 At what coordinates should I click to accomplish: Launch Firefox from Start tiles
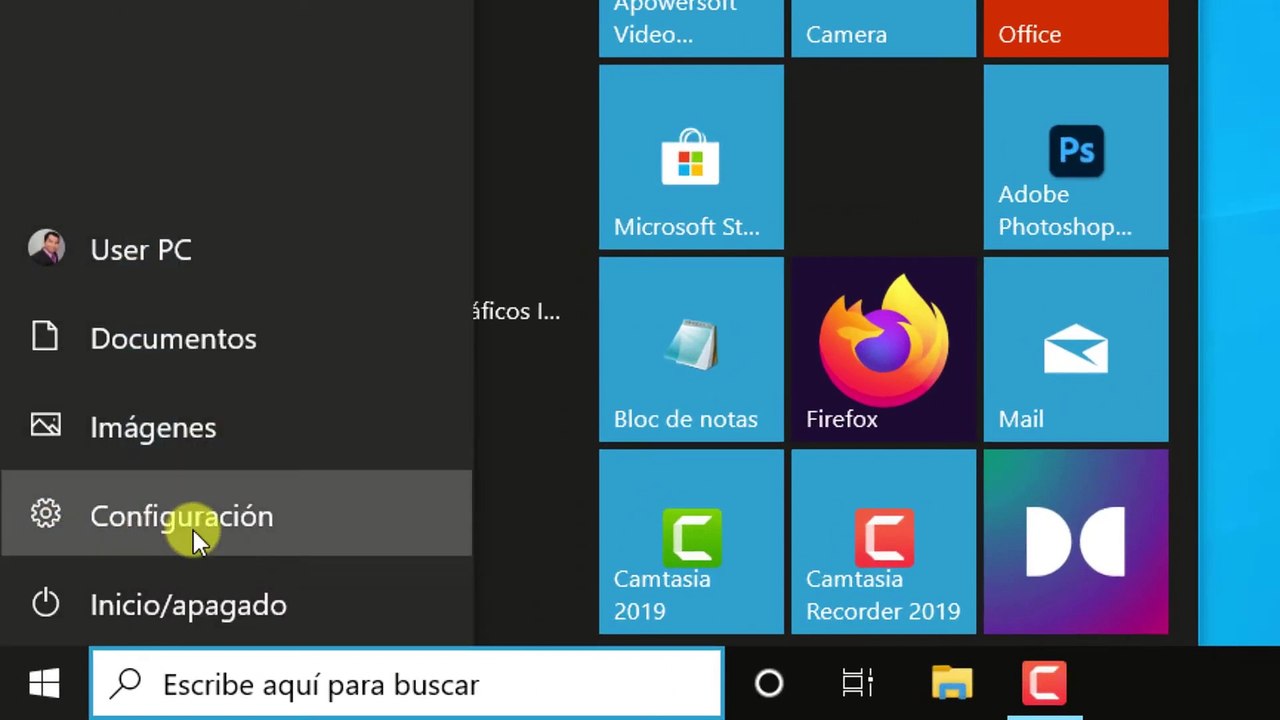point(883,349)
